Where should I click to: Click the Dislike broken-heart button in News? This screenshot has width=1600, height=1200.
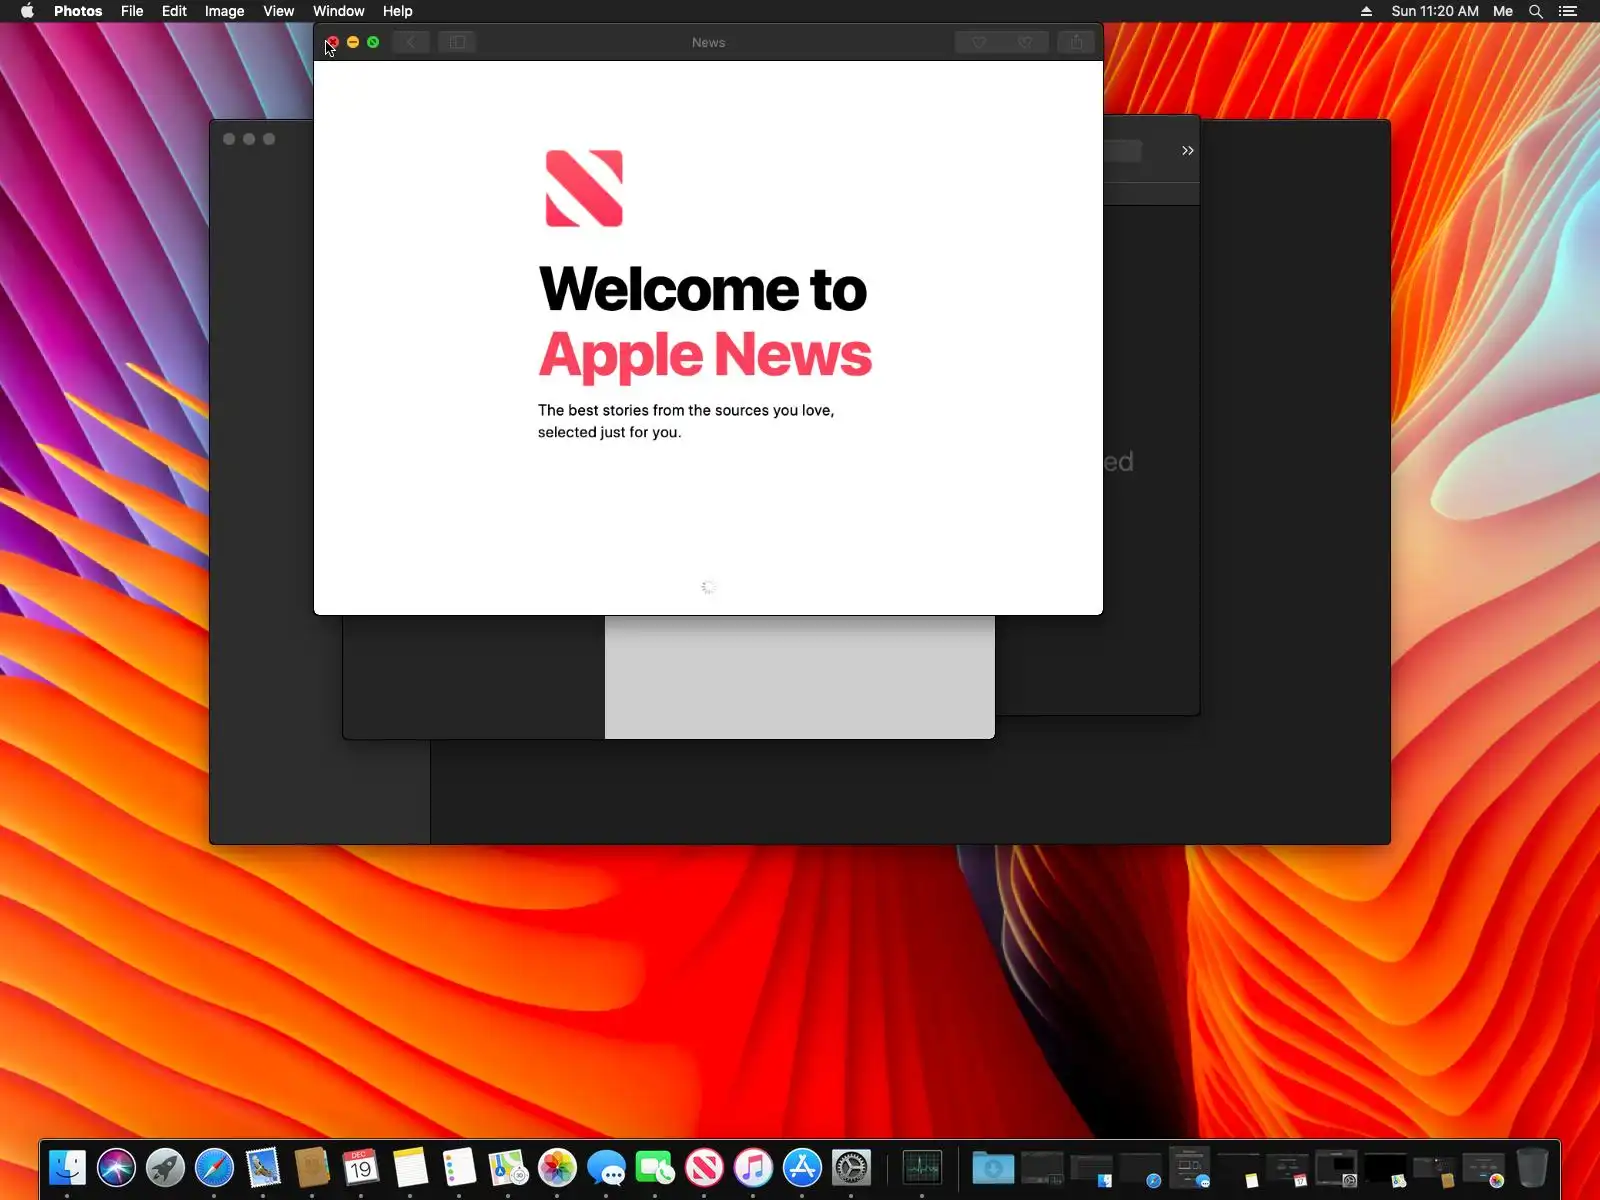[1025, 42]
